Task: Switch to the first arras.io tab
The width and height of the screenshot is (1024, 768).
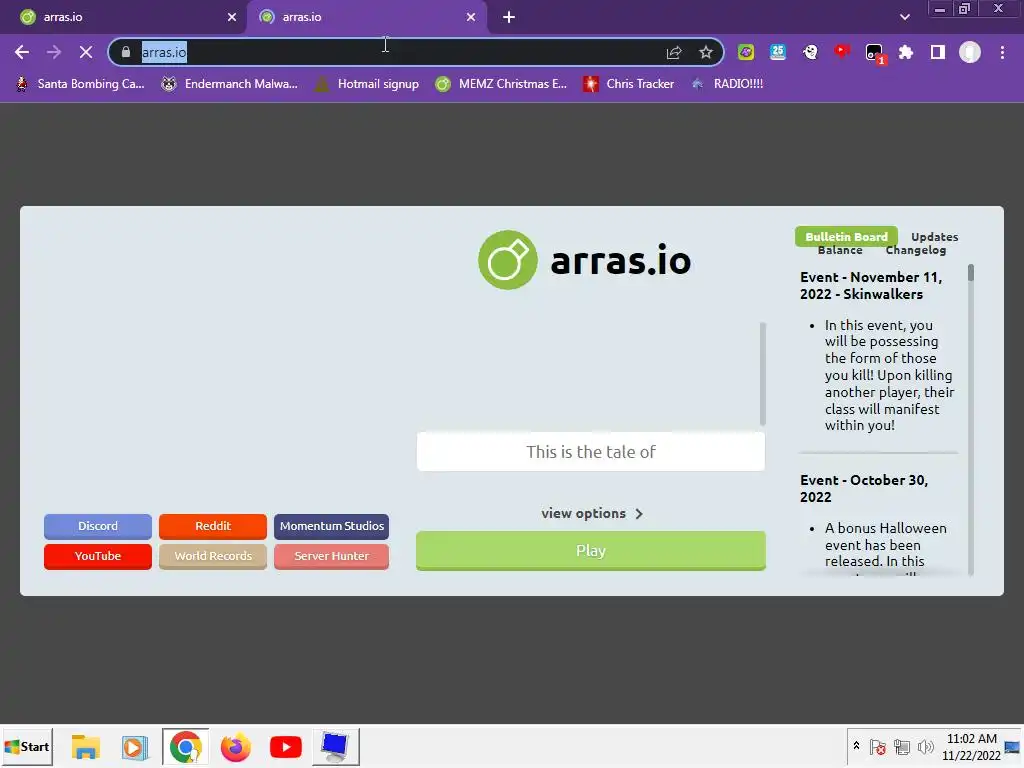Action: 124,17
